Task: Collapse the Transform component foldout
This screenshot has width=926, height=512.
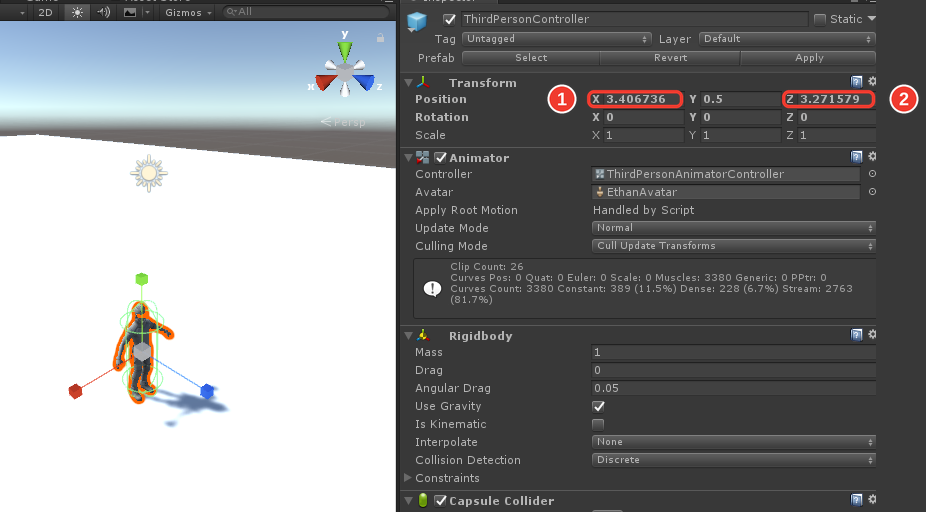Action: (x=408, y=83)
